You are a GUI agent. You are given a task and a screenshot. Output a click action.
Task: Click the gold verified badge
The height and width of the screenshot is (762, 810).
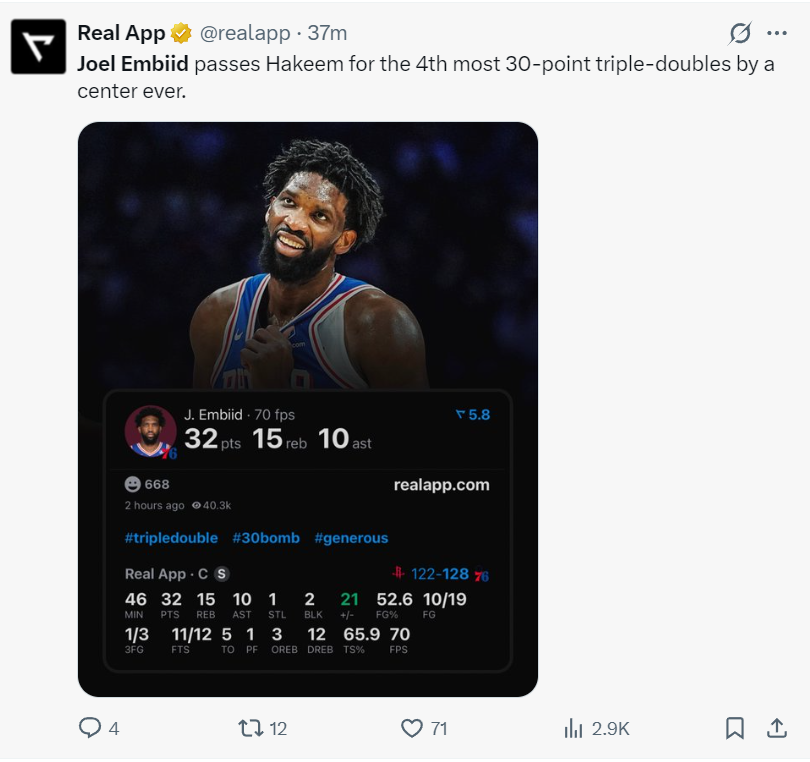pos(181,33)
